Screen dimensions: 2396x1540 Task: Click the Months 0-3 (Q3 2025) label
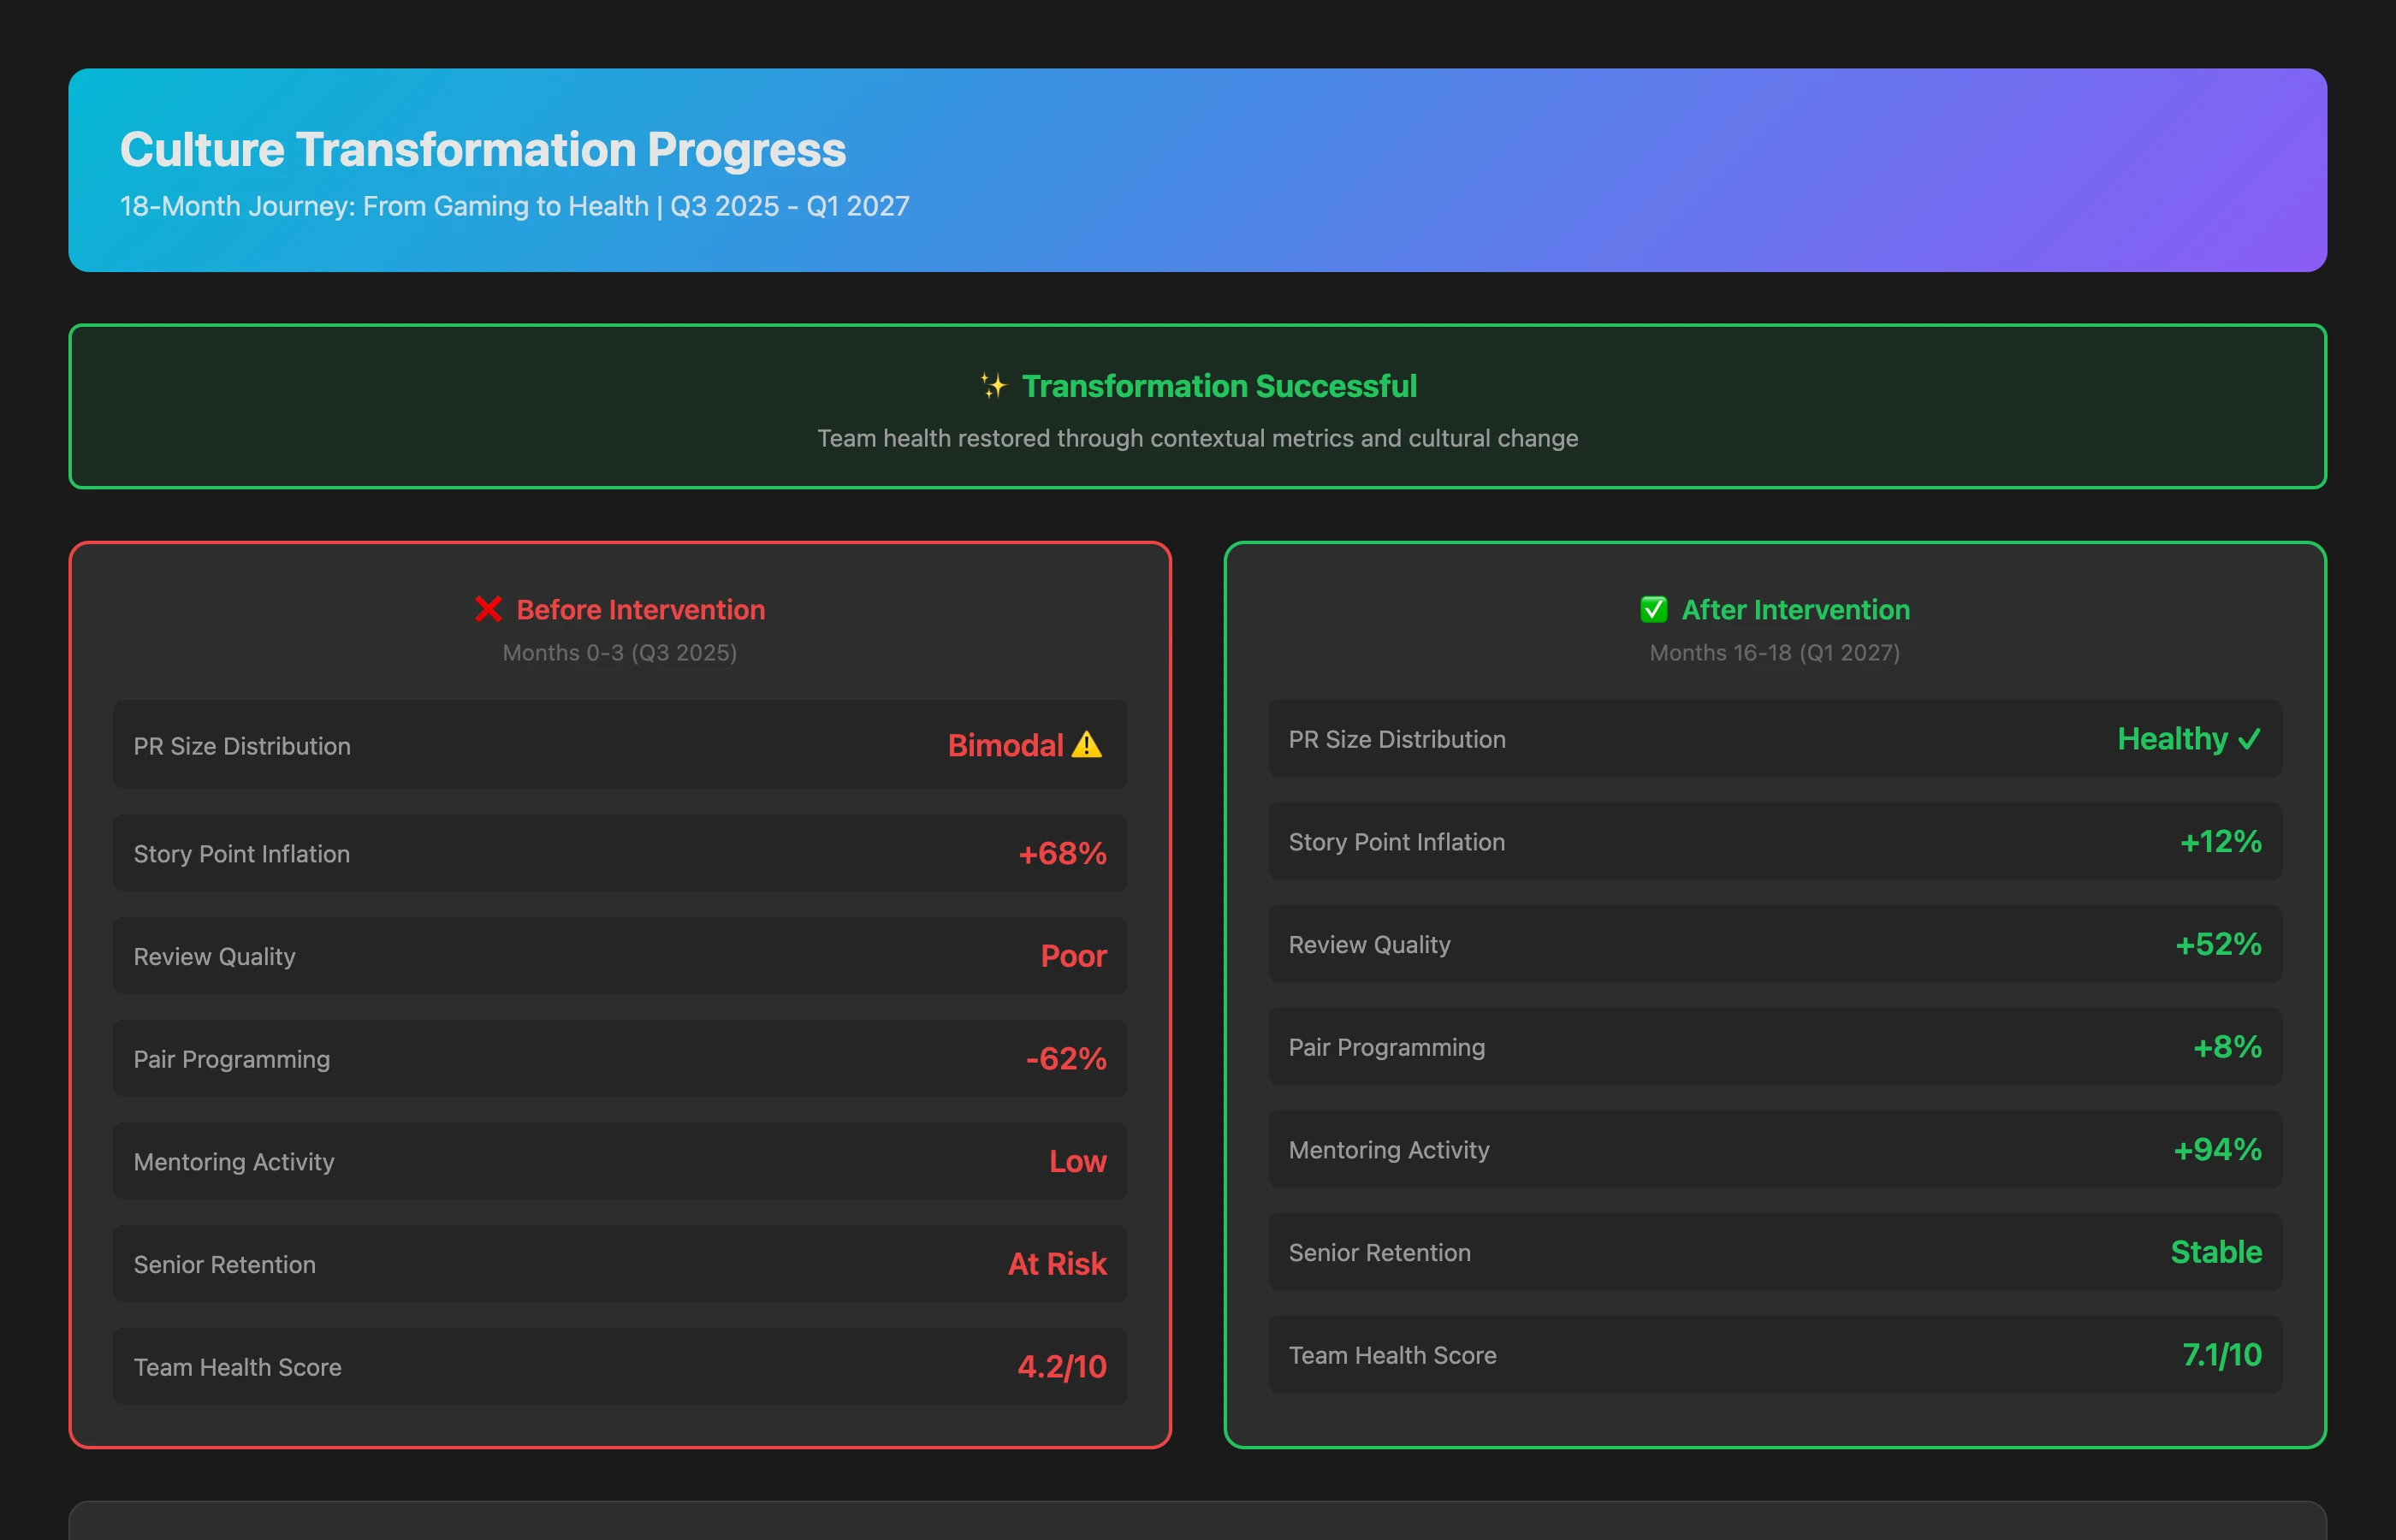[620, 652]
